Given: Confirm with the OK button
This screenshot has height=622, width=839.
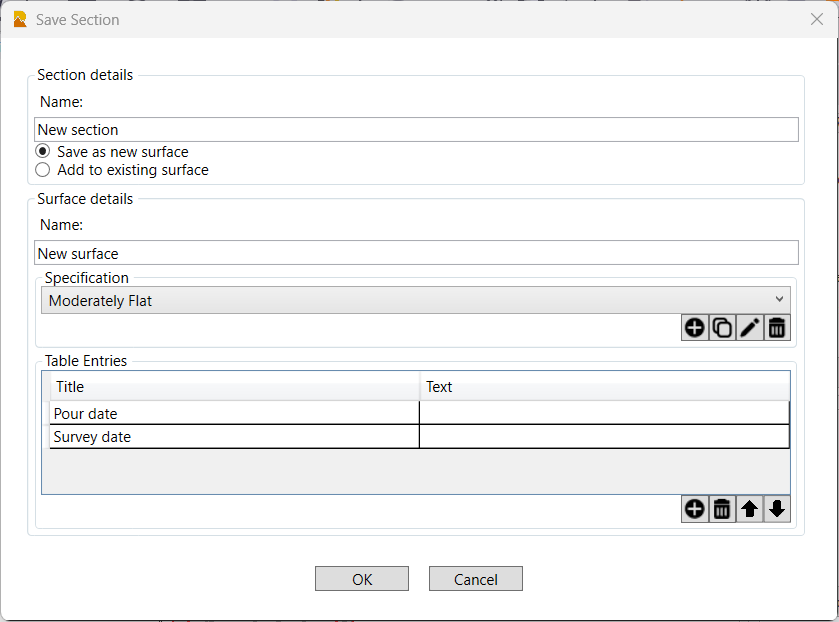Looking at the screenshot, I should 362,579.
